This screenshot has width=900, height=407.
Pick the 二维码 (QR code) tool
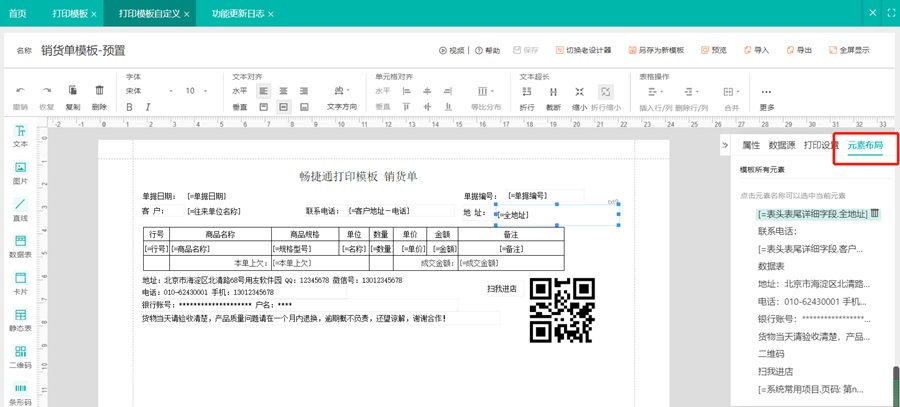click(x=20, y=357)
